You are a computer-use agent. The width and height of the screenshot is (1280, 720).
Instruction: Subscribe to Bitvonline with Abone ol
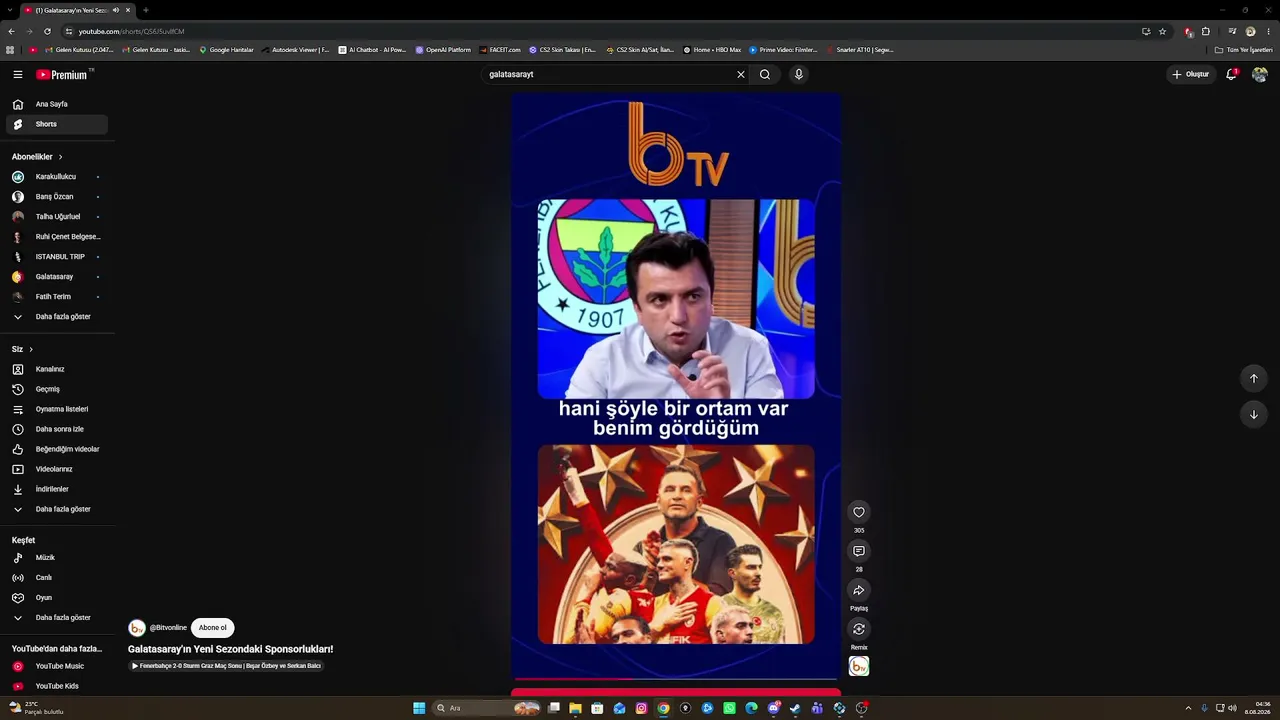(x=212, y=628)
